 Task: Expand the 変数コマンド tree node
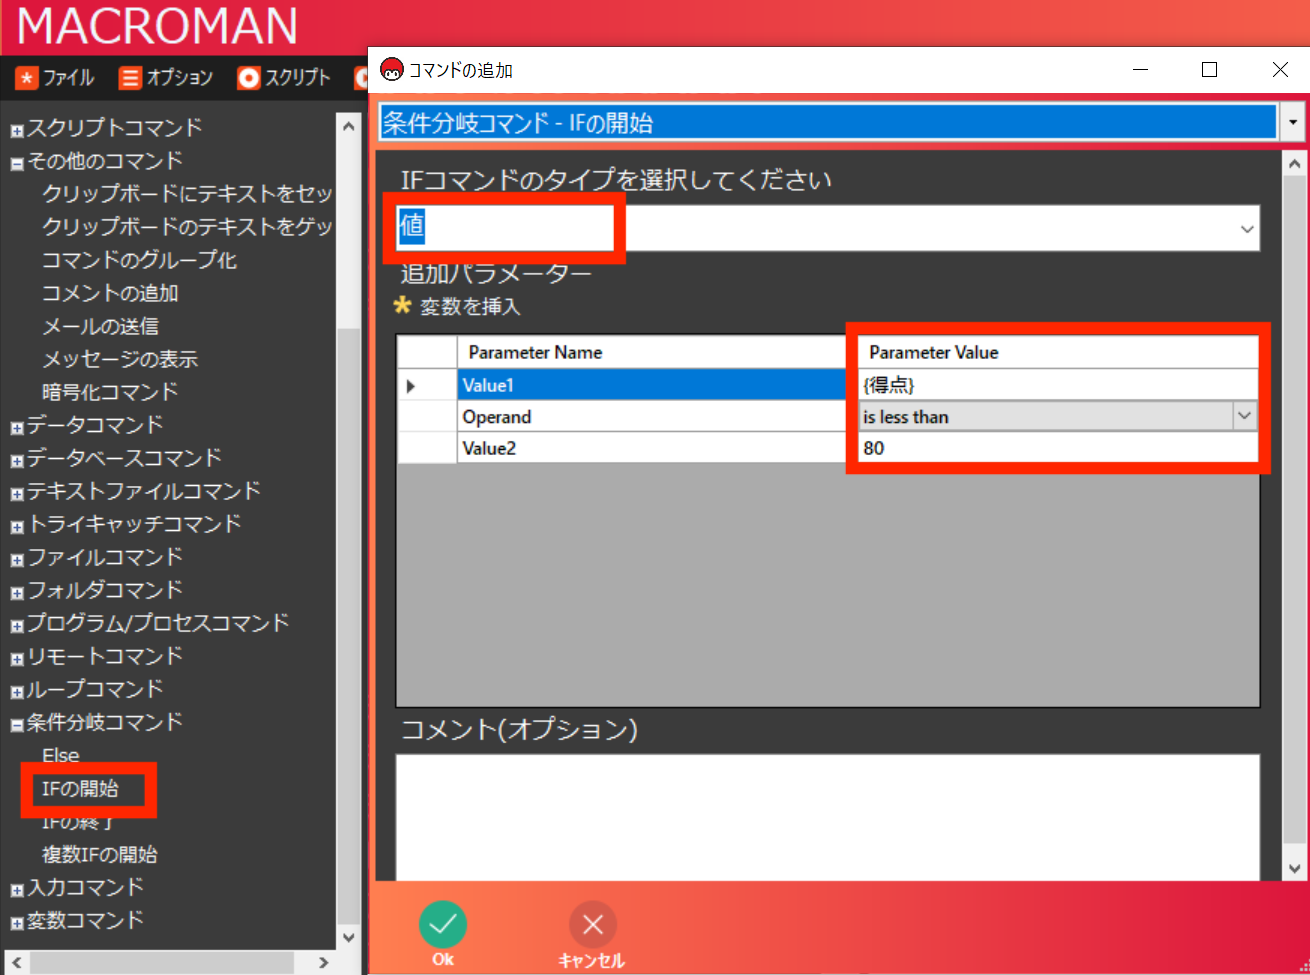[x=17, y=922]
